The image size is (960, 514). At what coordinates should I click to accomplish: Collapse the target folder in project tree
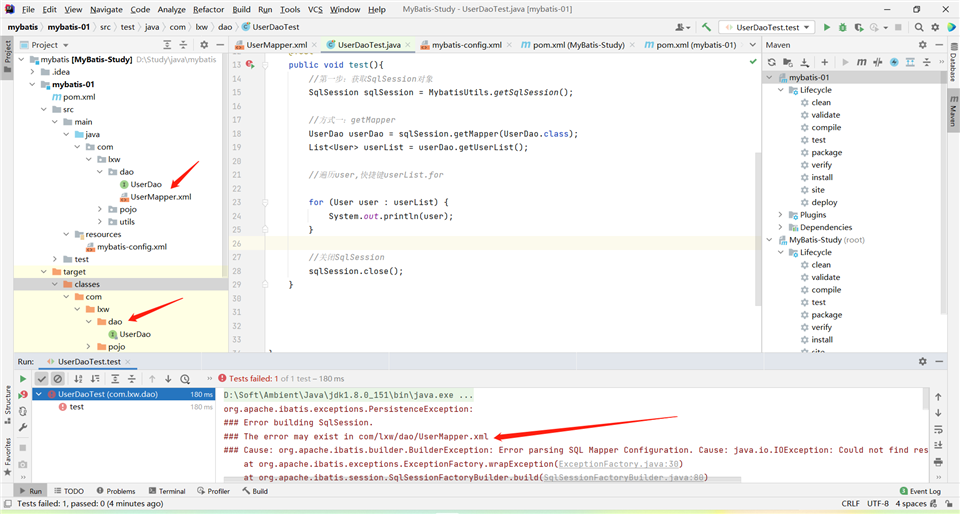tap(44, 272)
